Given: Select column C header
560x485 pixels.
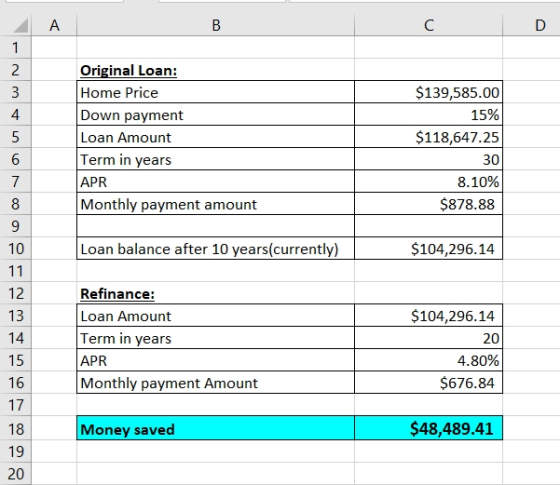Looking at the screenshot, I should [429, 25].
